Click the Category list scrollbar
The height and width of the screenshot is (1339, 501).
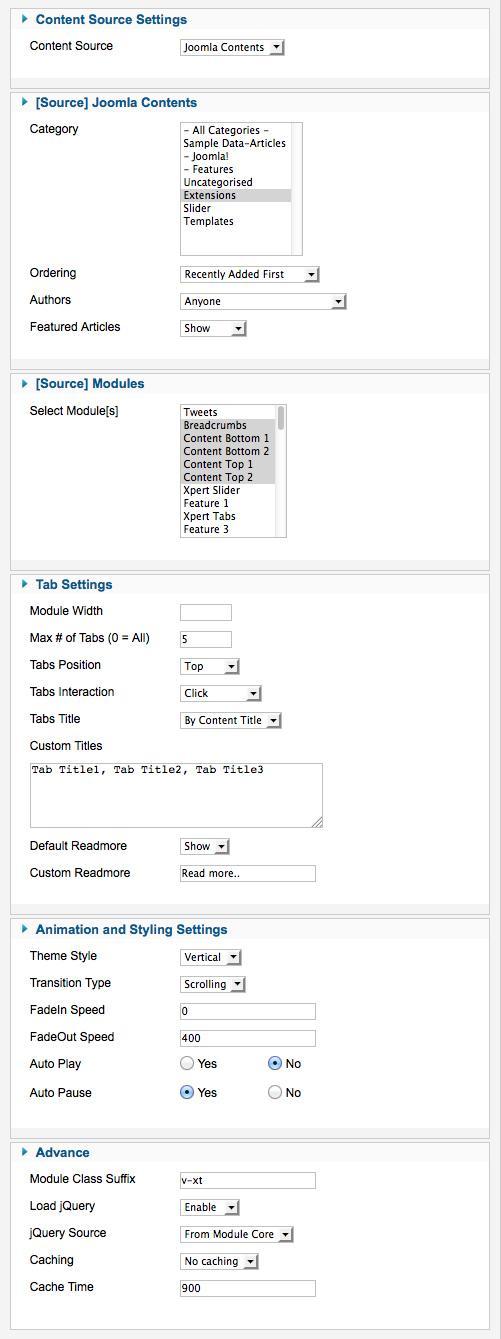296,188
